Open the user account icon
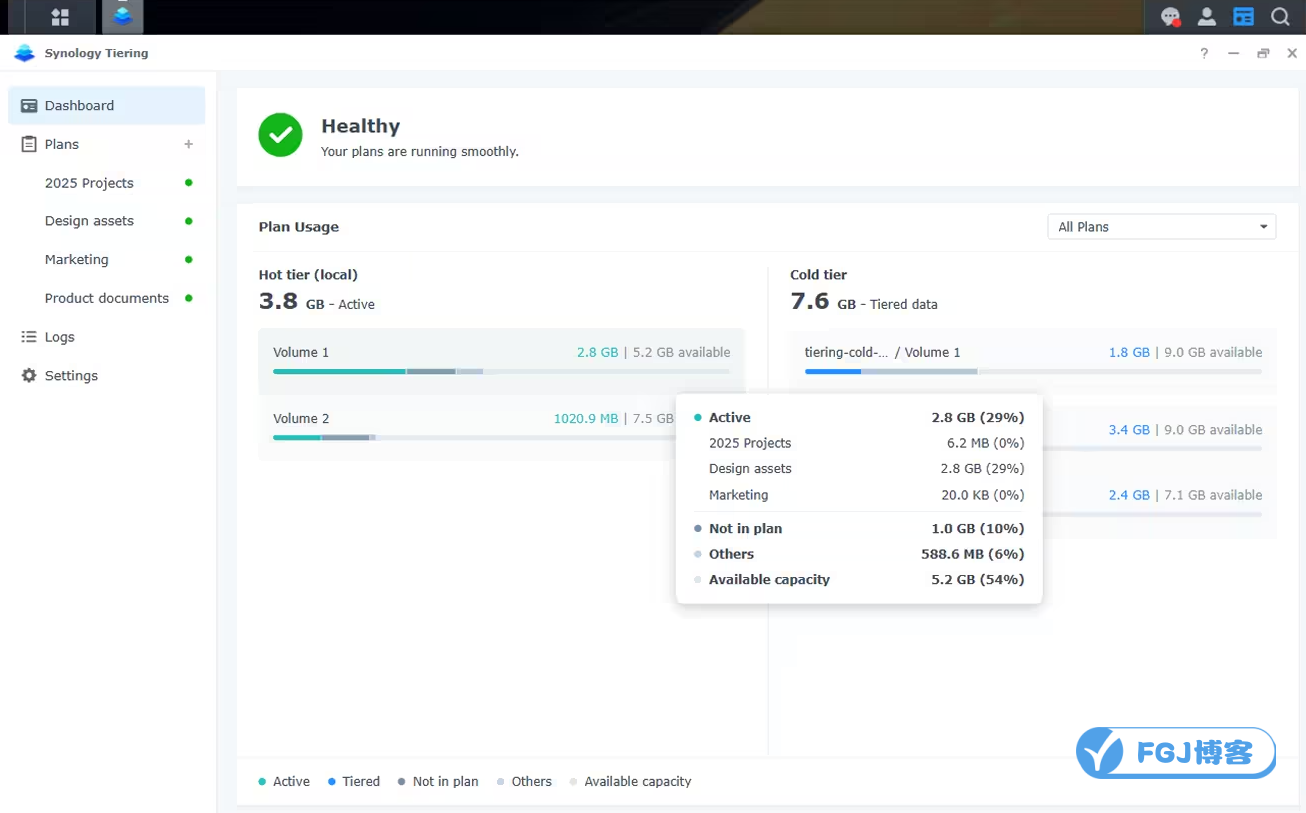The height and width of the screenshot is (813, 1306). [1207, 16]
